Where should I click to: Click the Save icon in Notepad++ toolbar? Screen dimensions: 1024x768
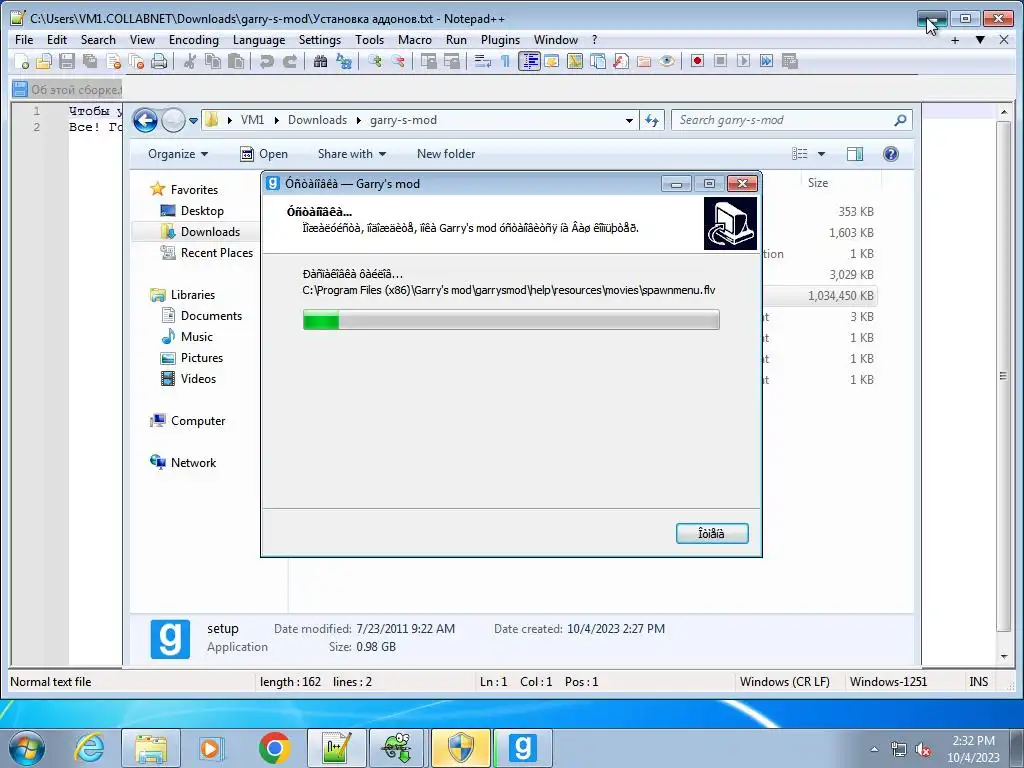[x=67, y=61]
